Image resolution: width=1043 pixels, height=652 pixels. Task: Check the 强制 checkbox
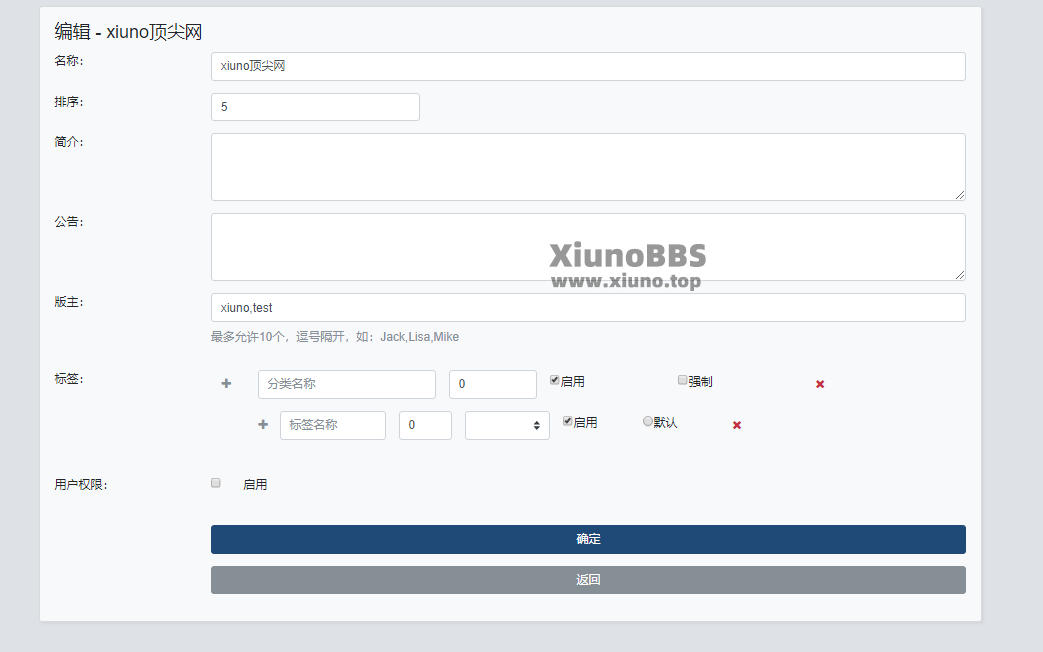(x=682, y=380)
